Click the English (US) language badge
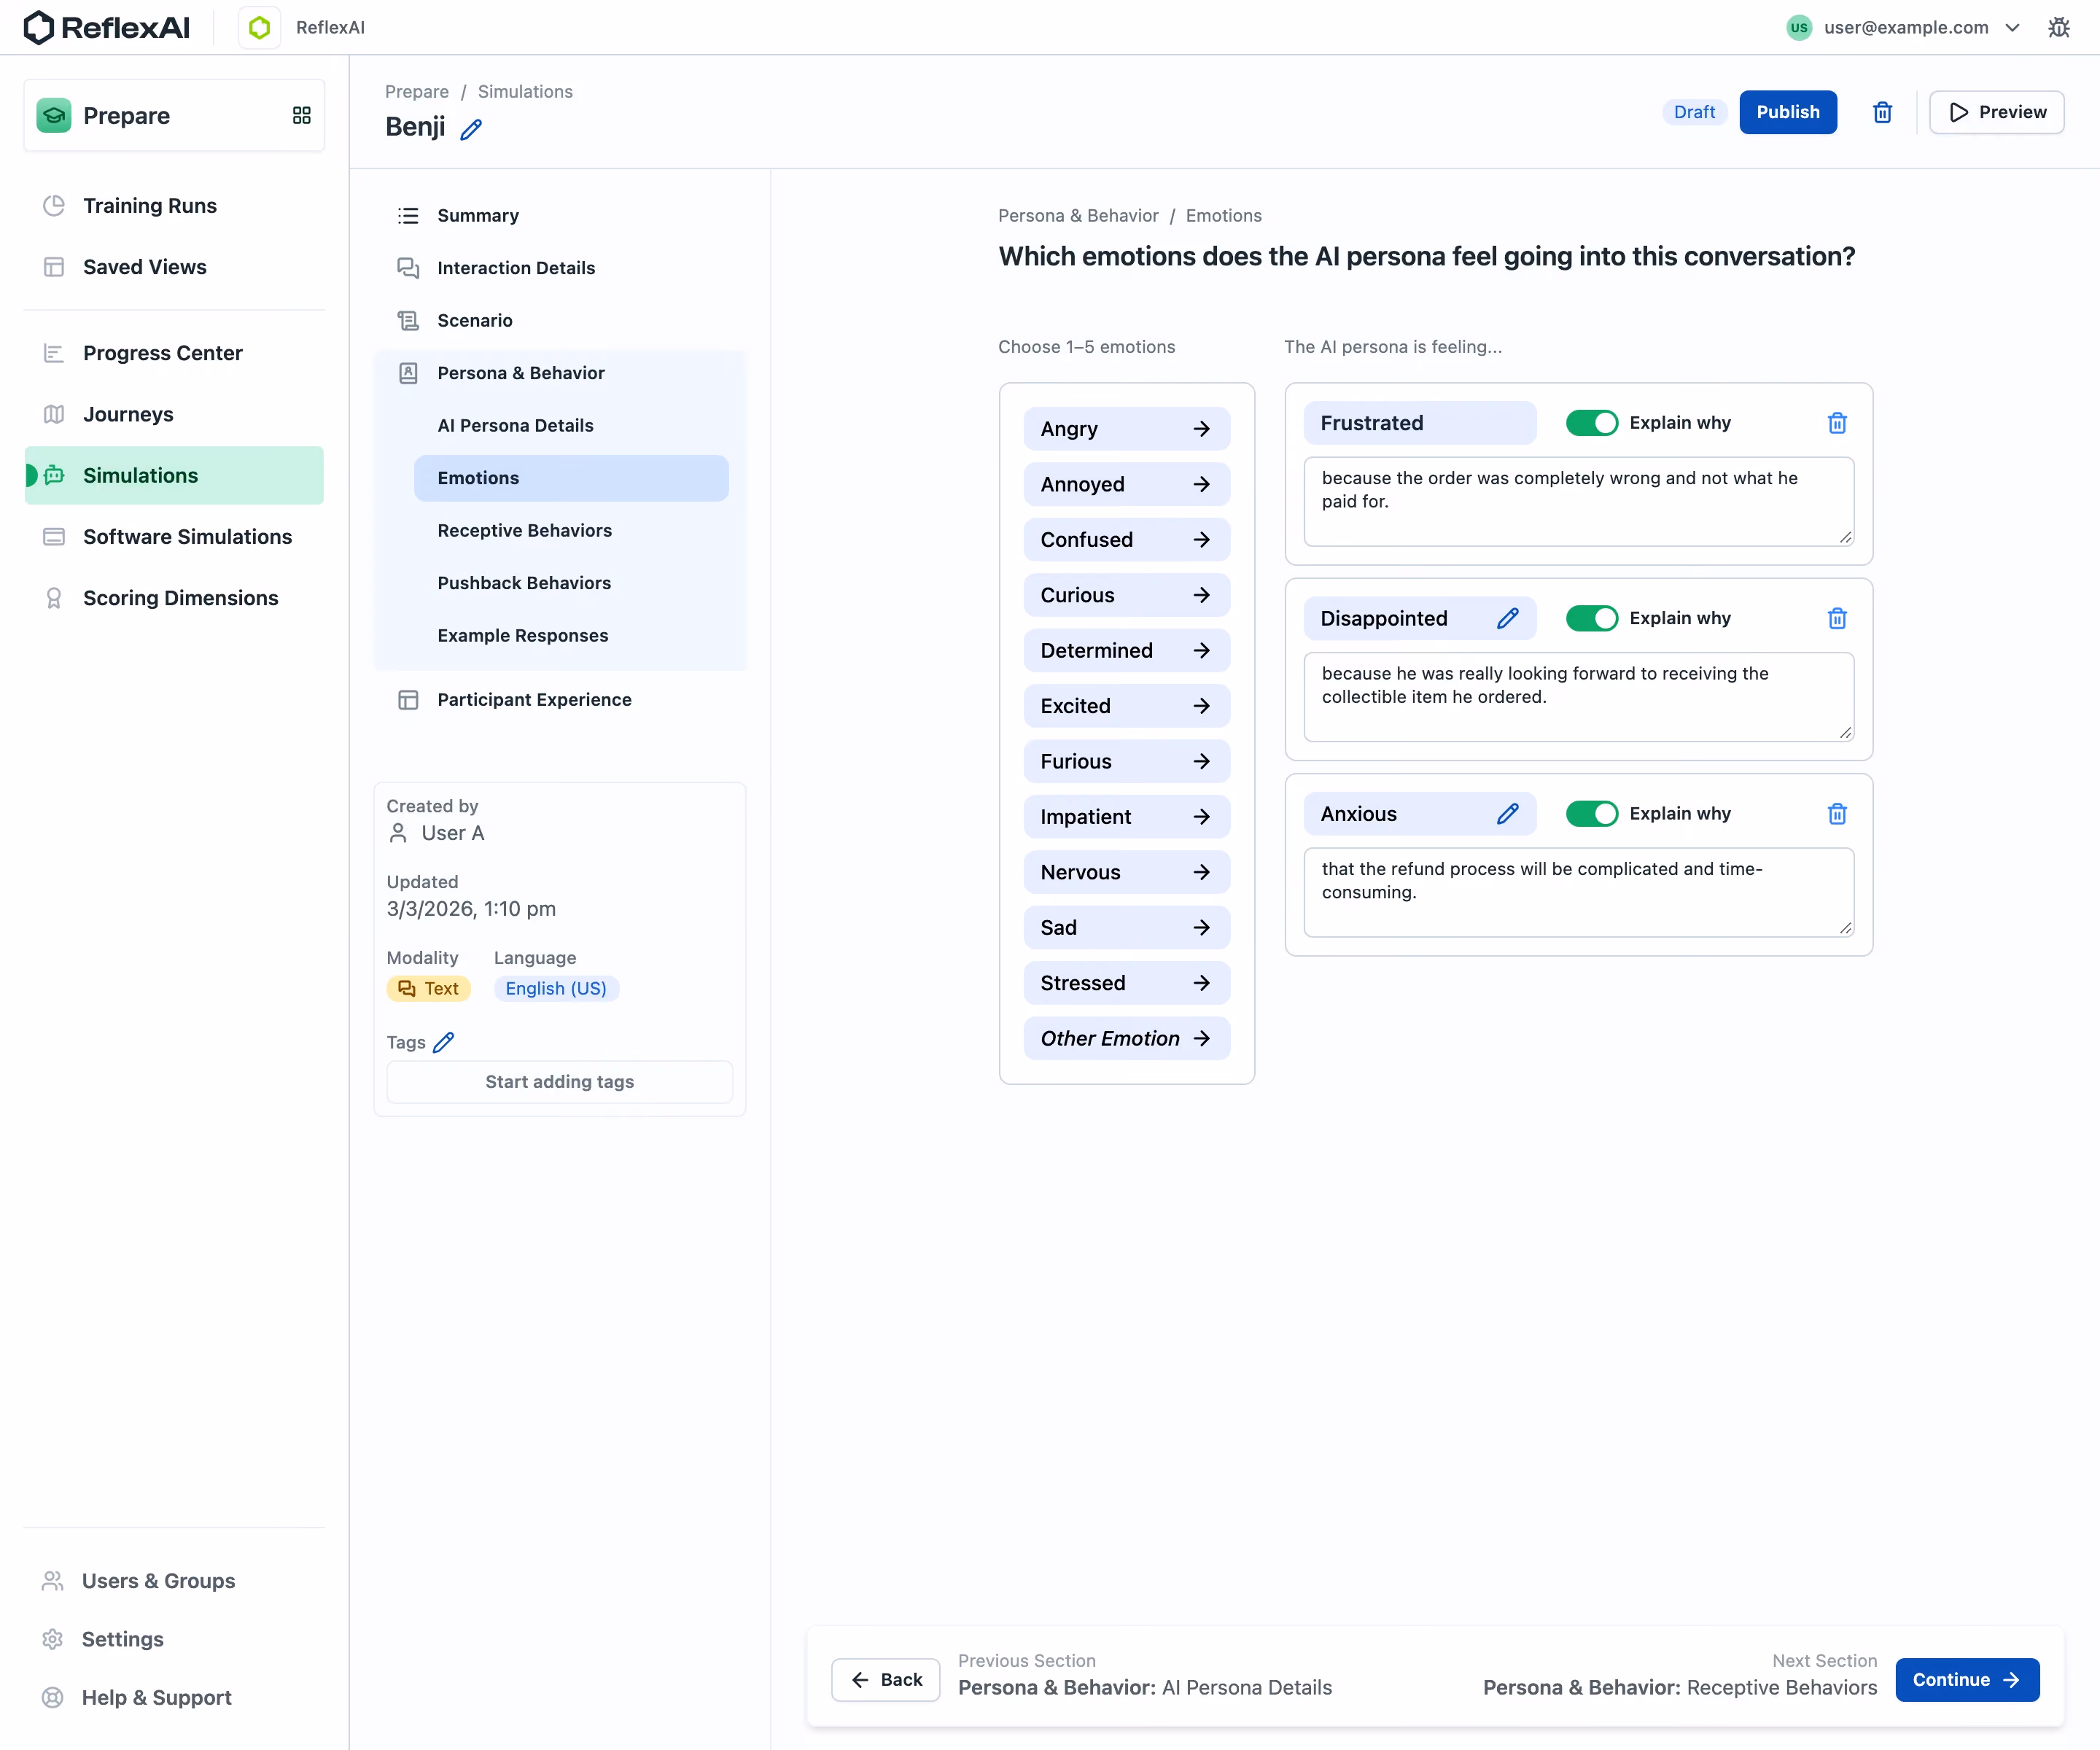The width and height of the screenshot is (2100, 1750). point(556,988)
